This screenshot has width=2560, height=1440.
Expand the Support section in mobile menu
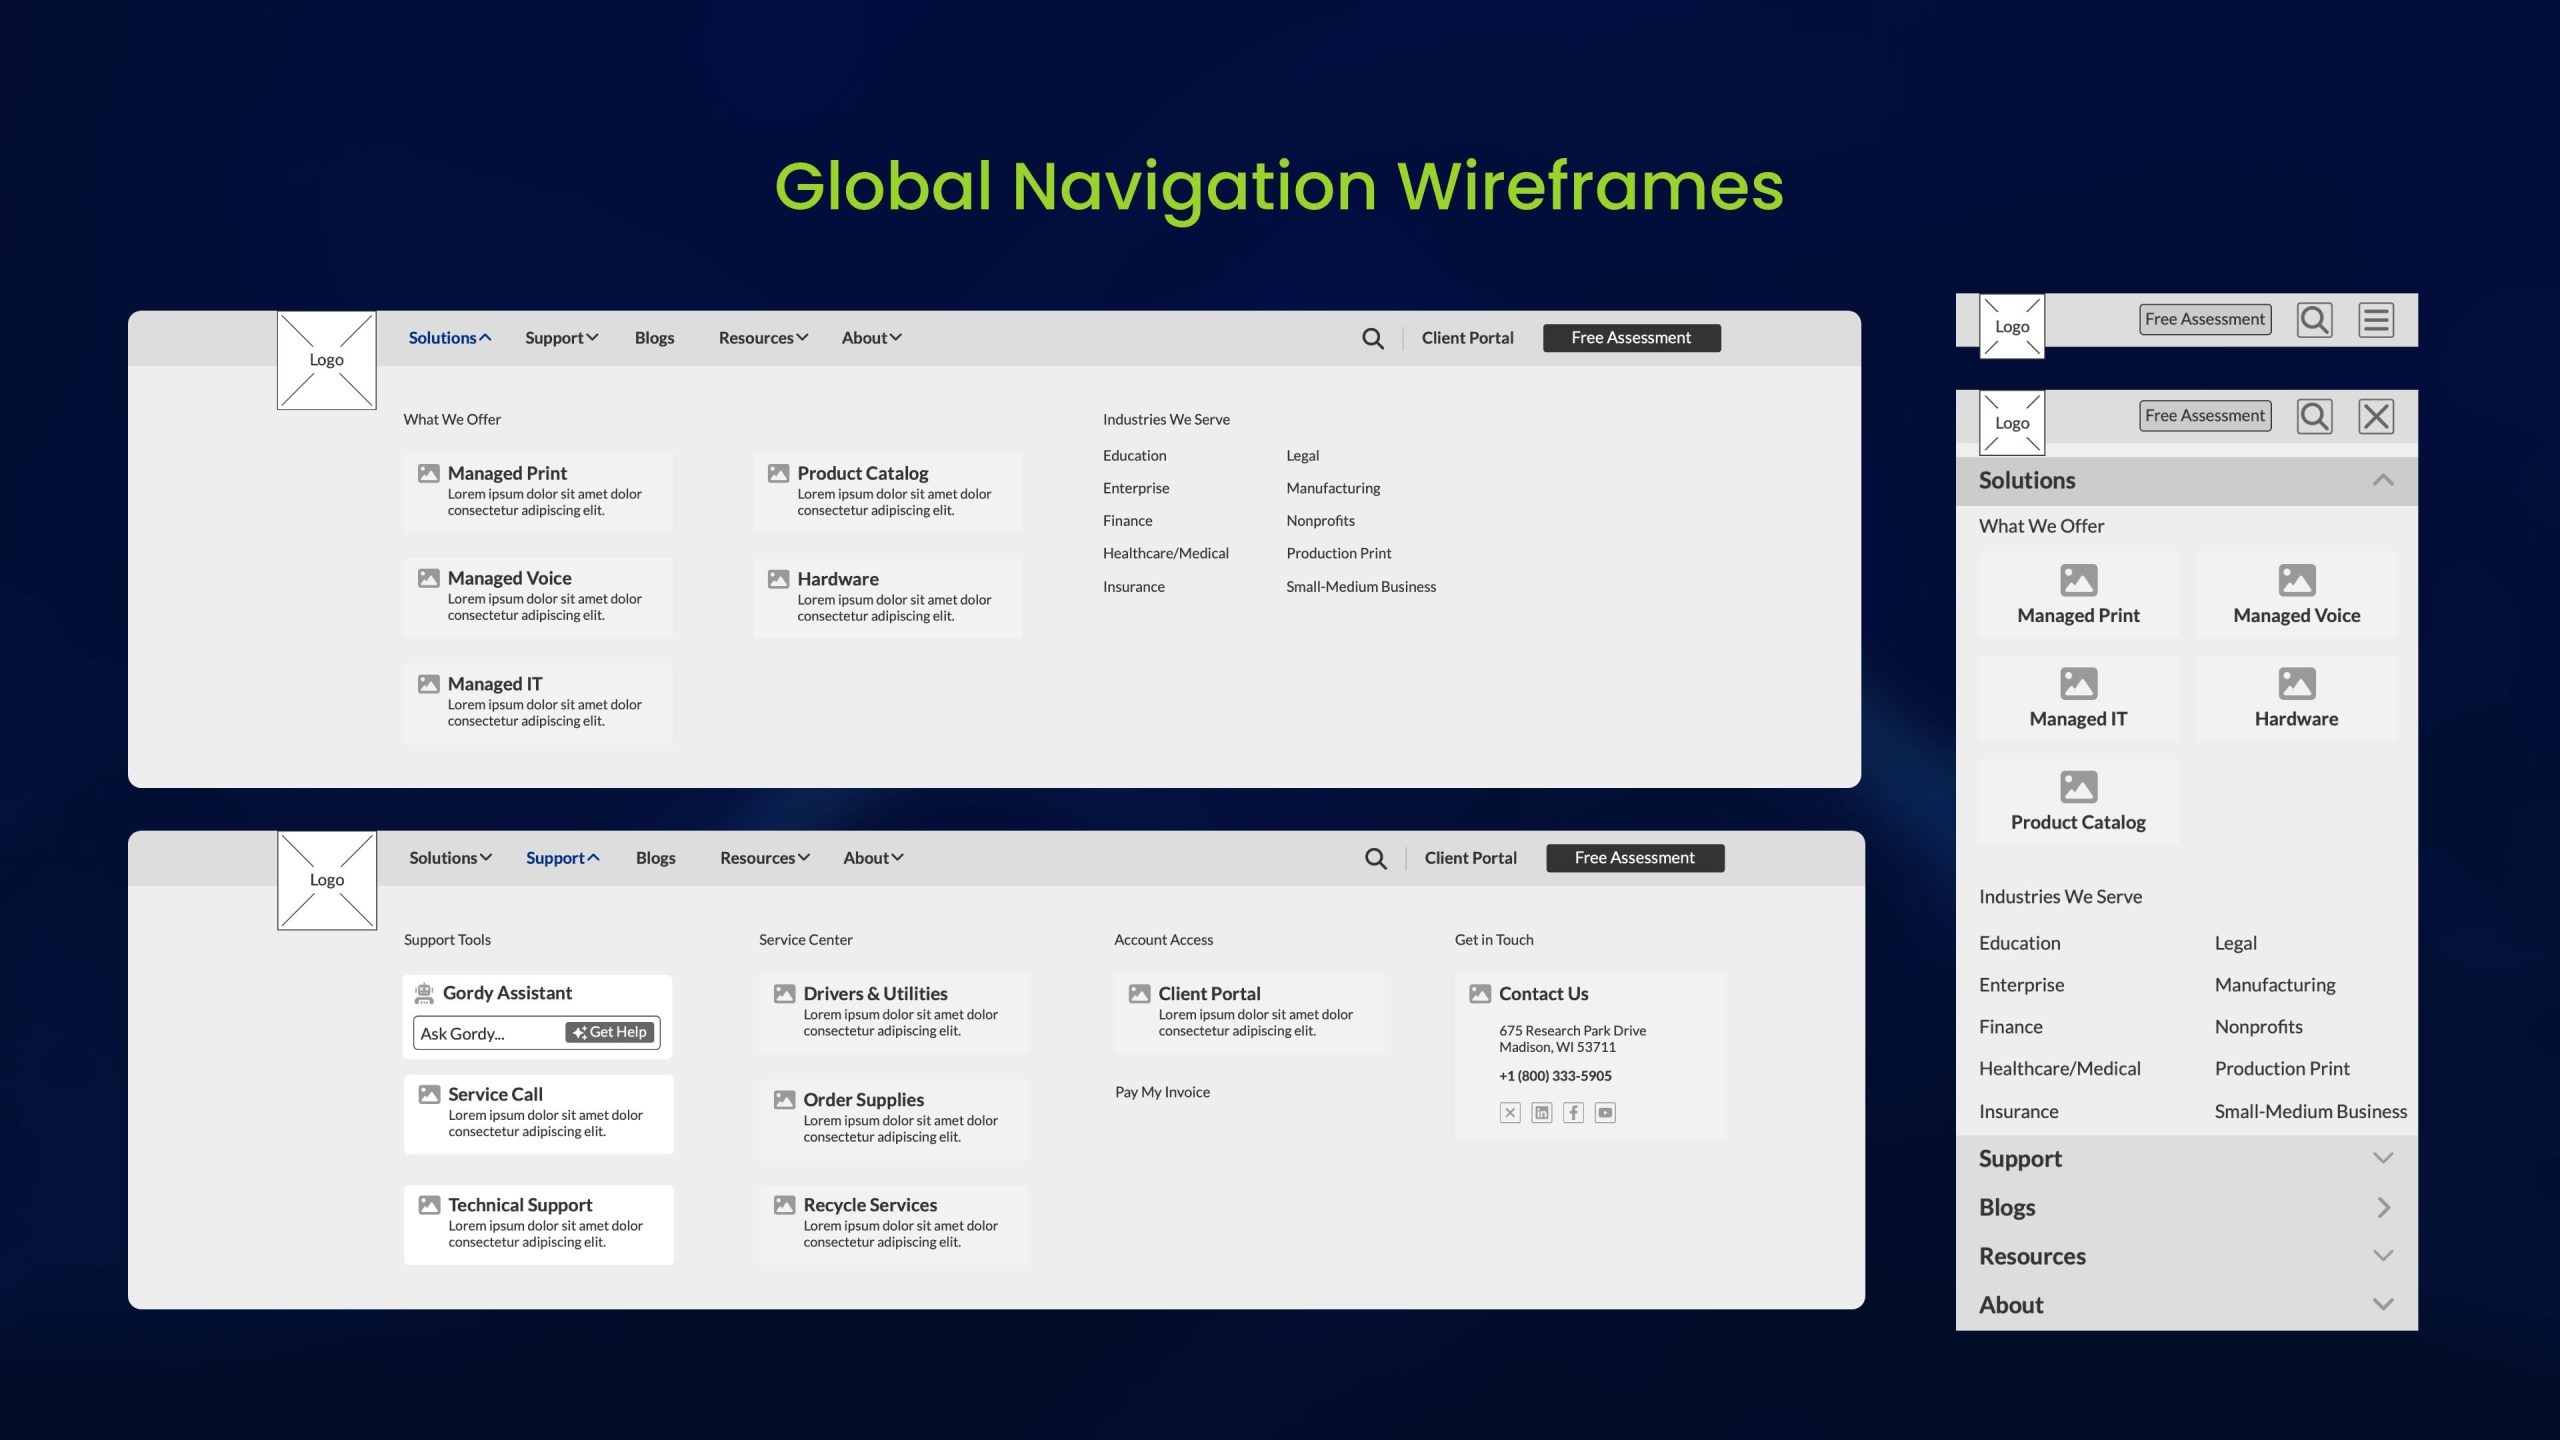pos(2383,1158)
